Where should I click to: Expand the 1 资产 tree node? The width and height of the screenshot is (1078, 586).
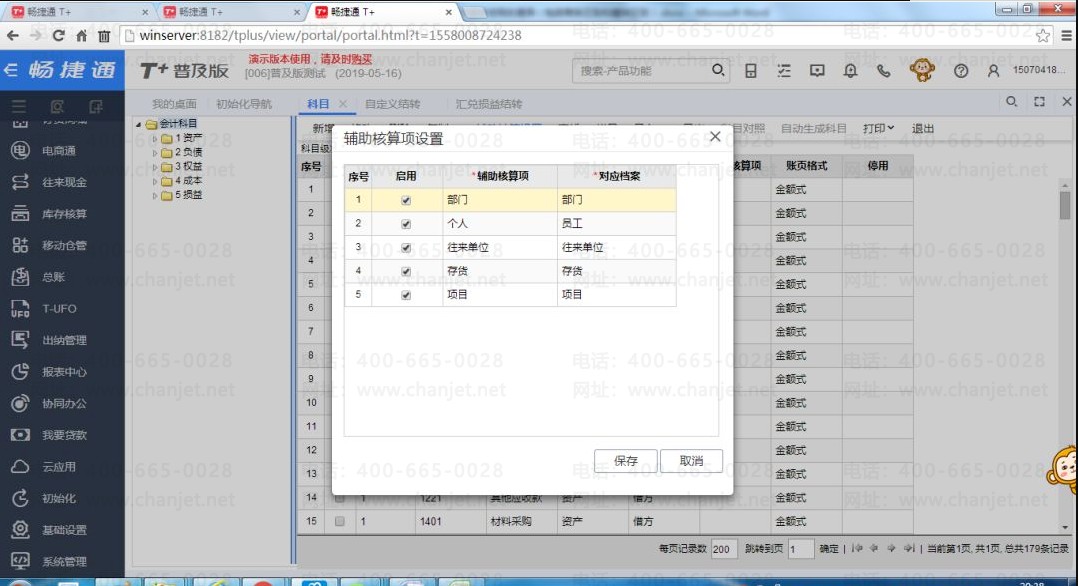(155, 138)
